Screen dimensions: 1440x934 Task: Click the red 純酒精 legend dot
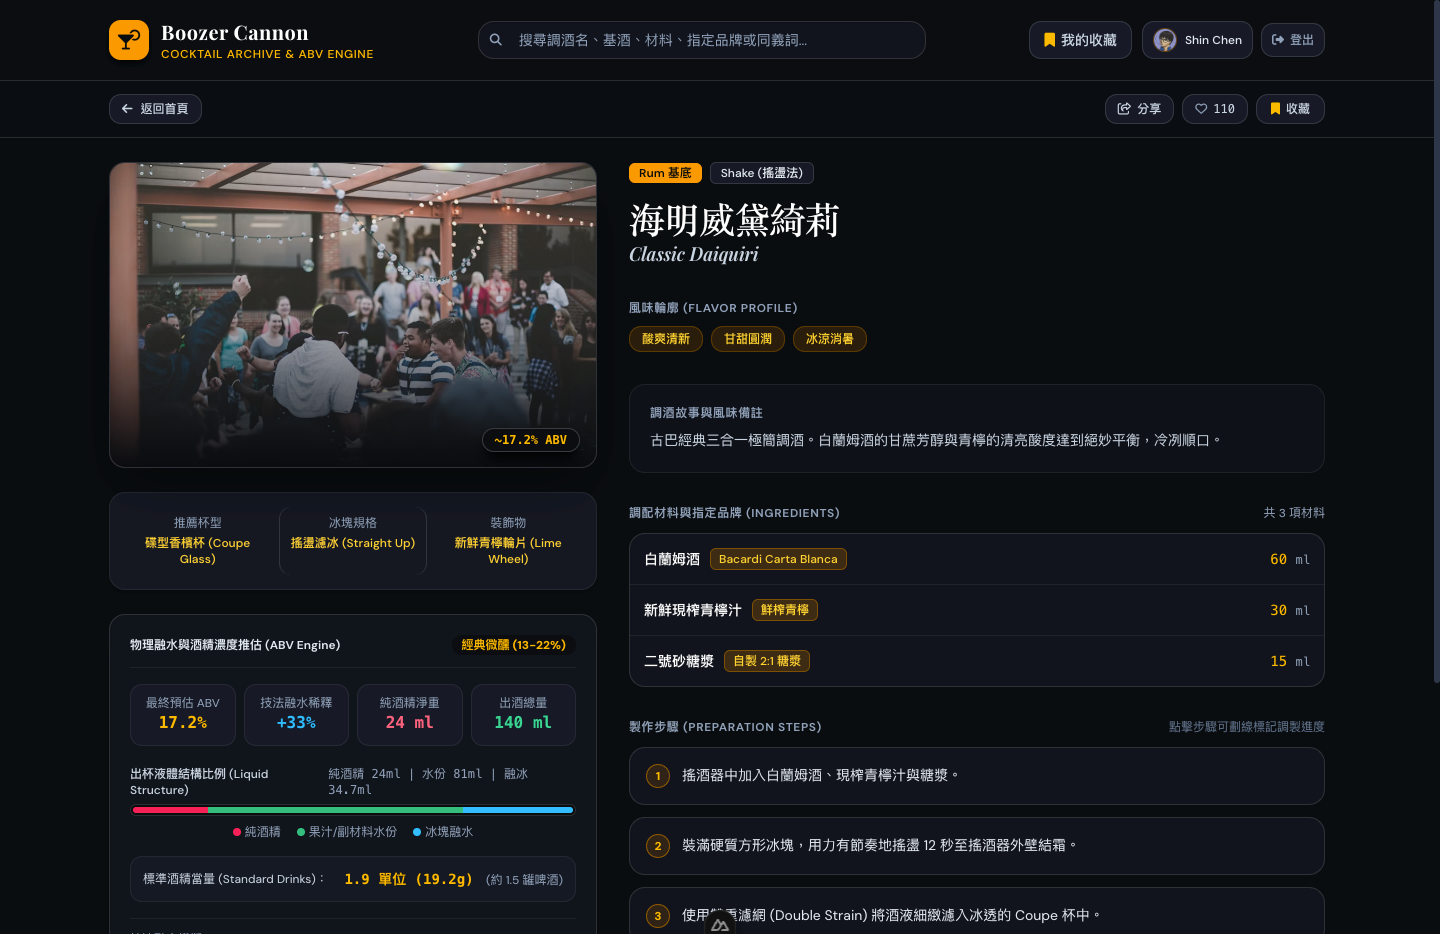237,832
